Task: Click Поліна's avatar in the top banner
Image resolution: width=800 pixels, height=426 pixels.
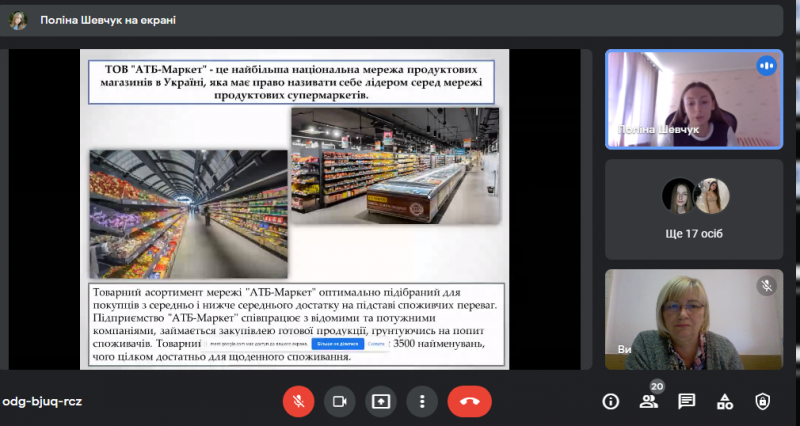Action: 18,20
